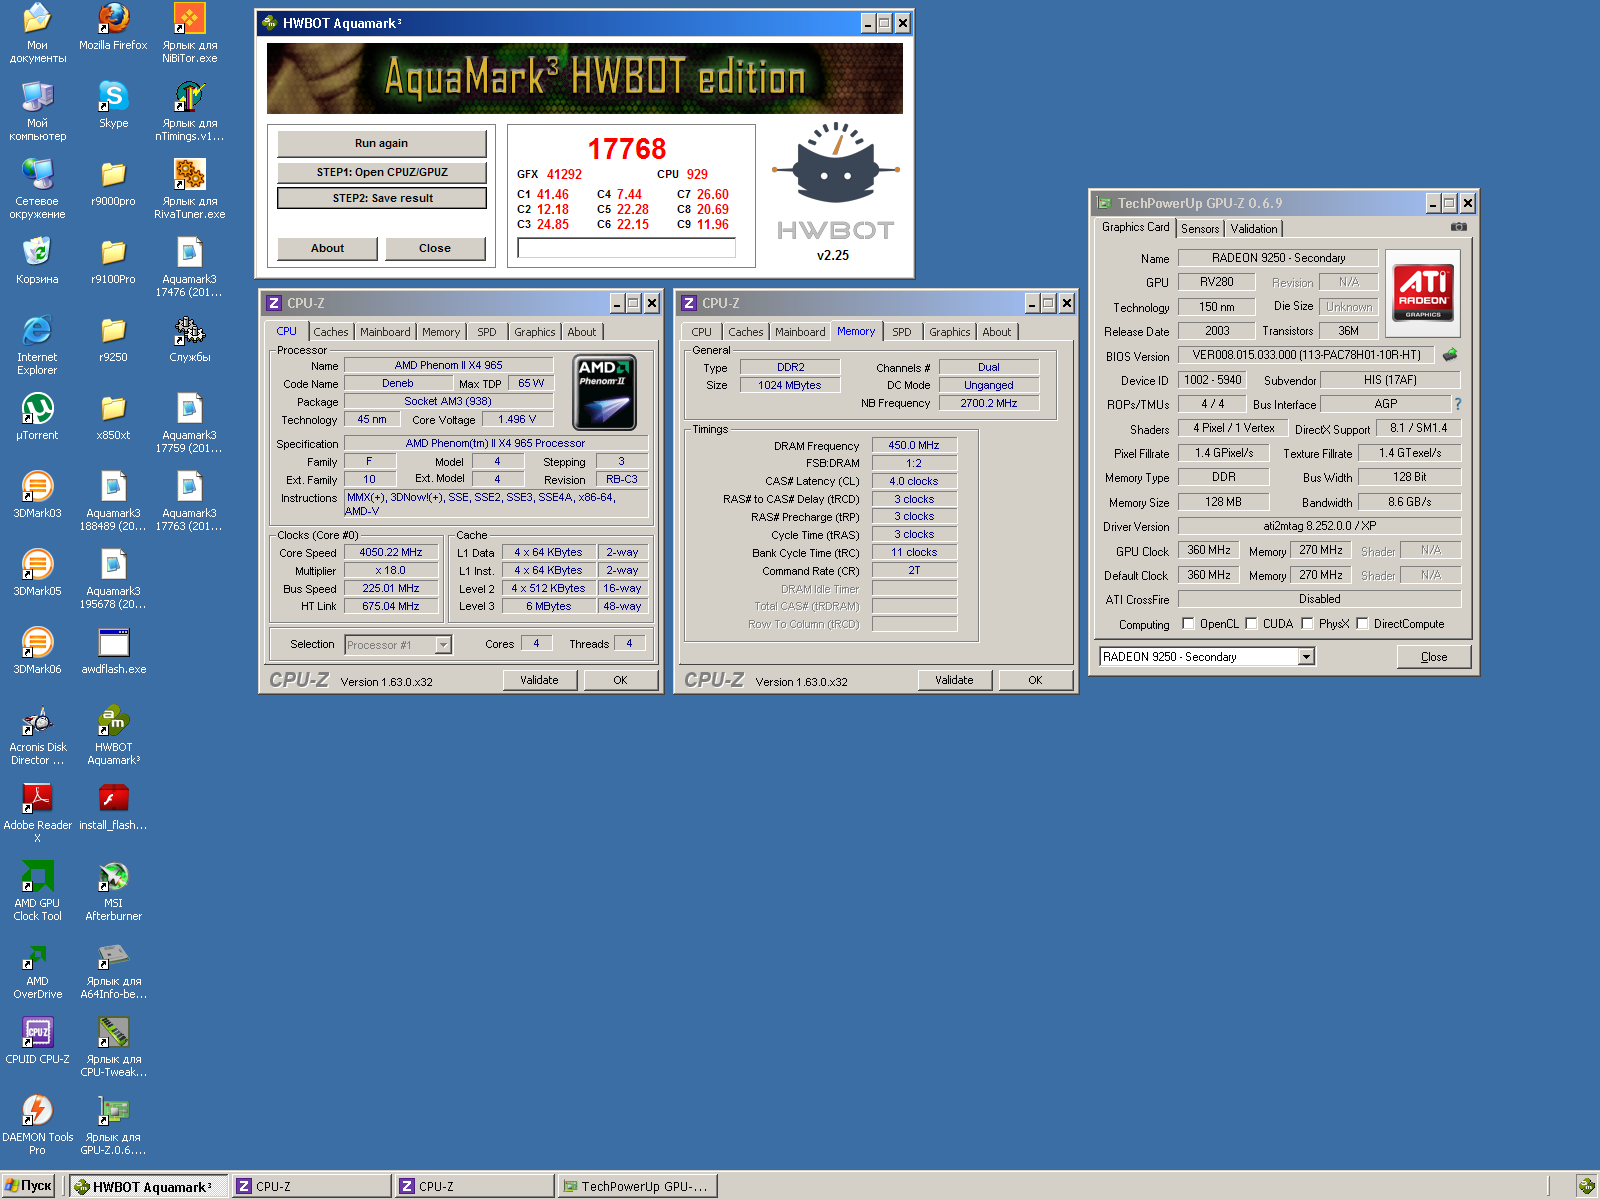Expand the Processor #1 selection dropdown
Image resolution: width=1600 pixels, height=1200 pixels.
tap(443, 645)
